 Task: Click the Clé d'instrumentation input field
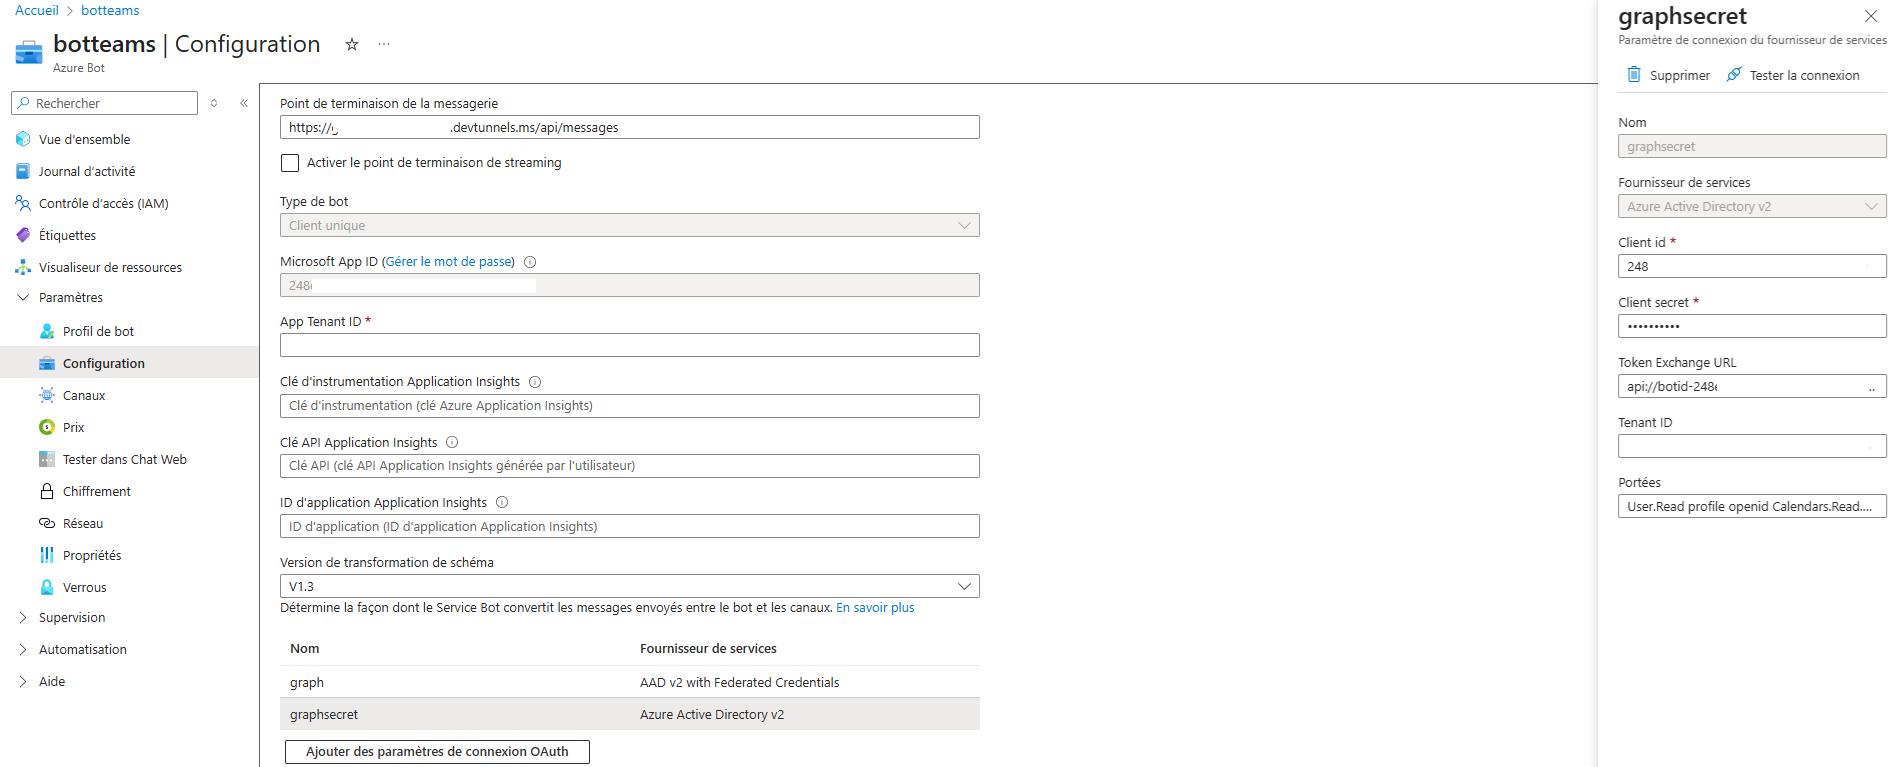pyautogui.click(x=630, y=406)
